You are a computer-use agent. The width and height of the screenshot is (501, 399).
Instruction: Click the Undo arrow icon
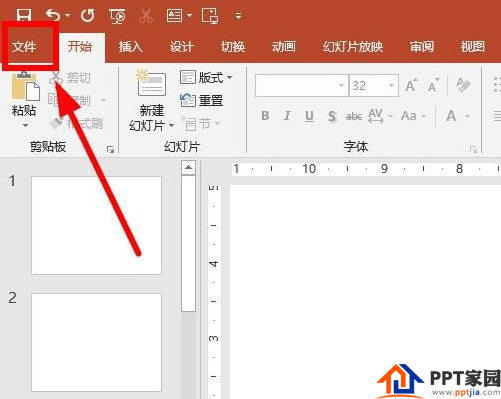(x=53, y=15)
